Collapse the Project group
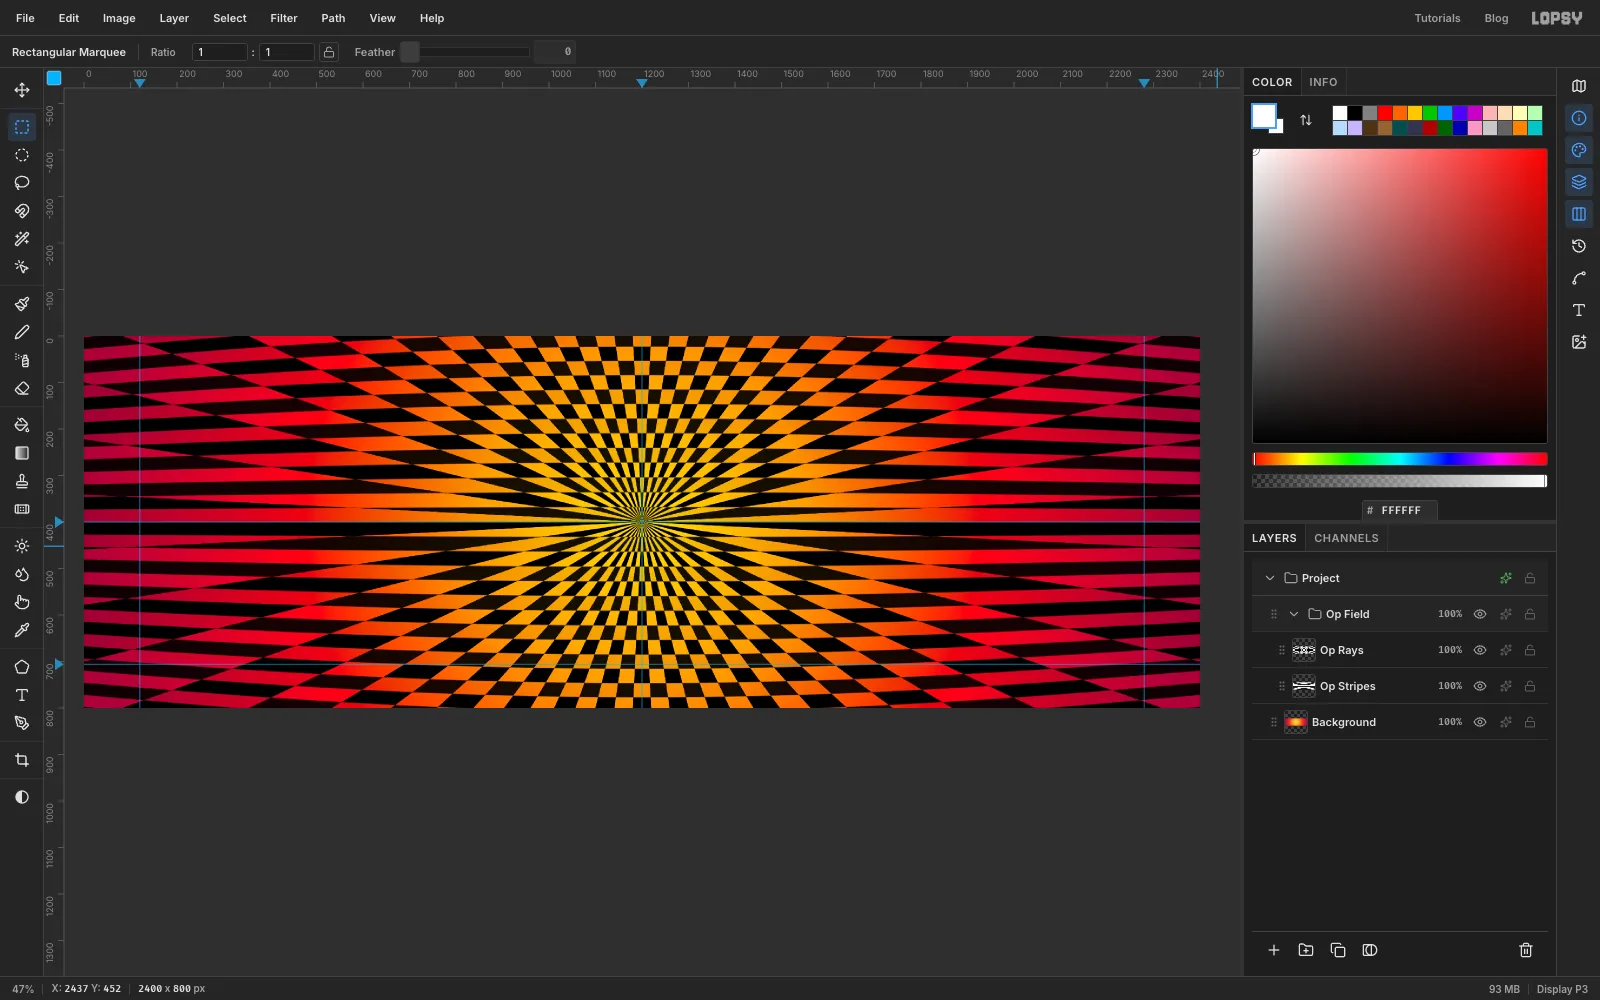The width and height of the screenshot is (1600, 1000). tap(1270, 578)
